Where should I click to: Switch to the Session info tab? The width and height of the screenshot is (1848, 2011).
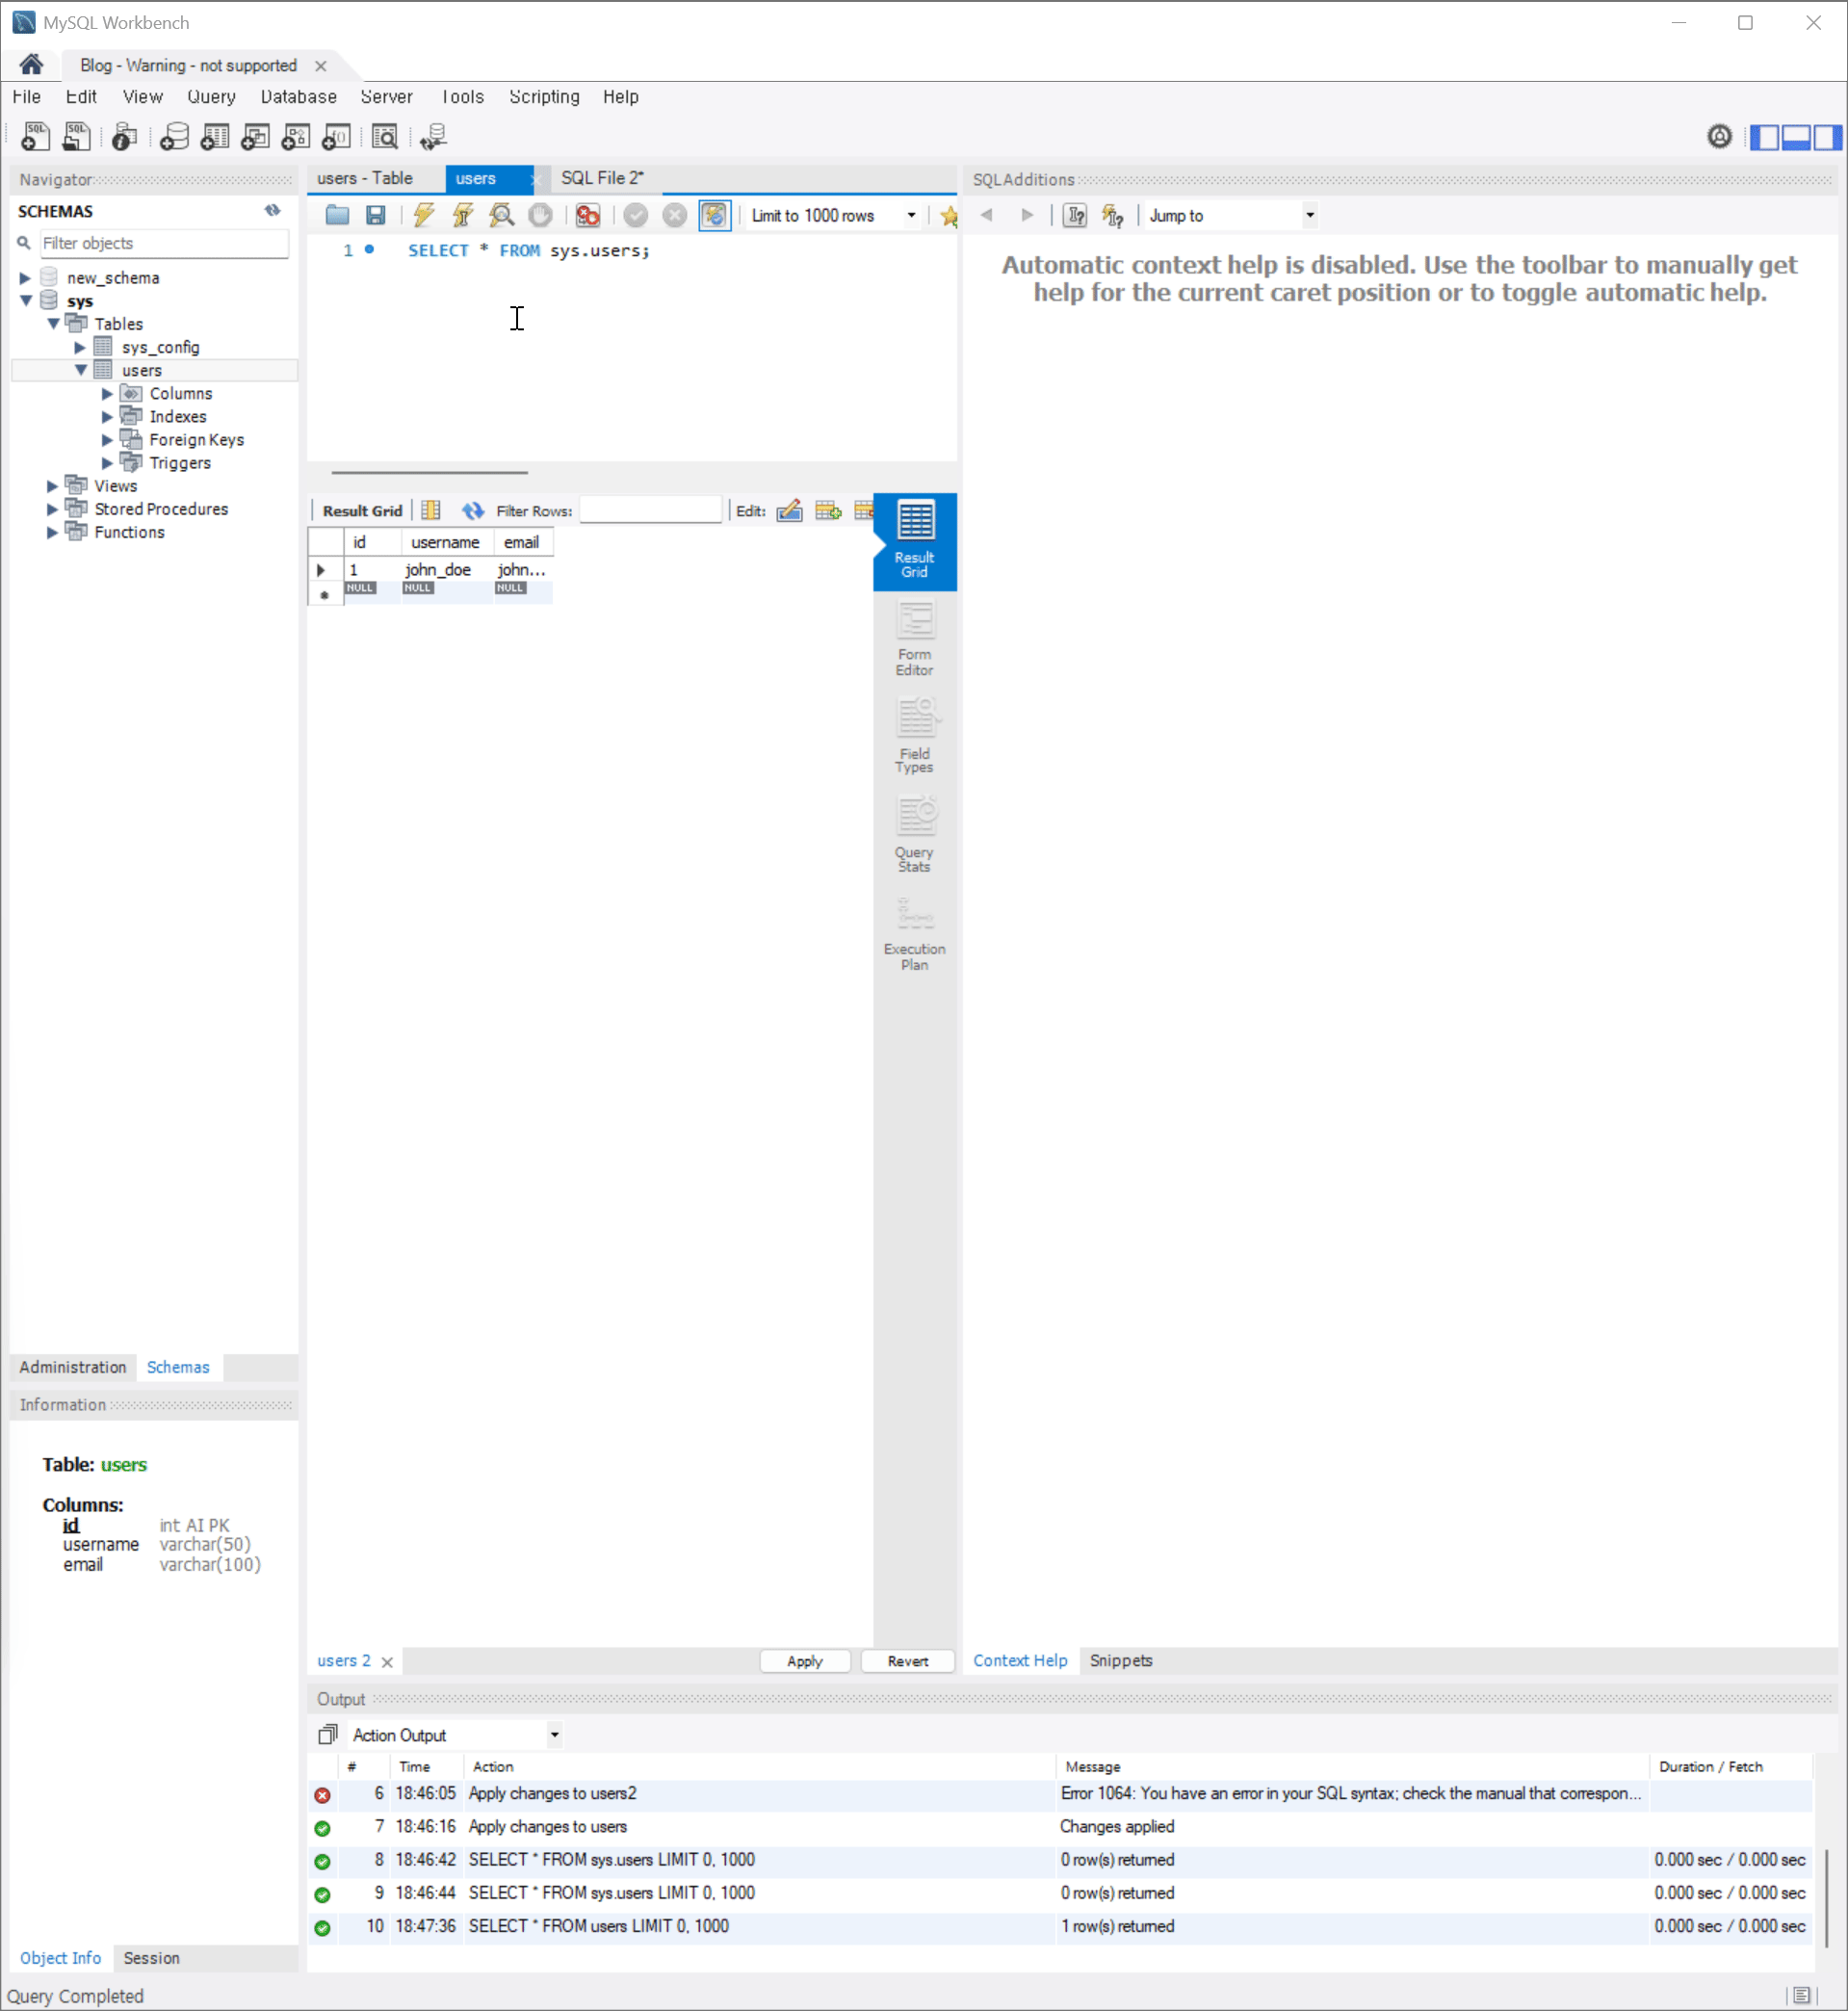coord(151,1958)
